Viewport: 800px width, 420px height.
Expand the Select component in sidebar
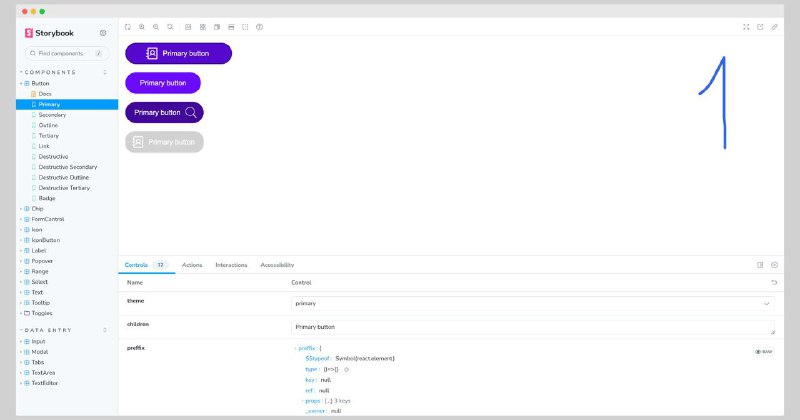pyautogui.click(x=39, y=282)
